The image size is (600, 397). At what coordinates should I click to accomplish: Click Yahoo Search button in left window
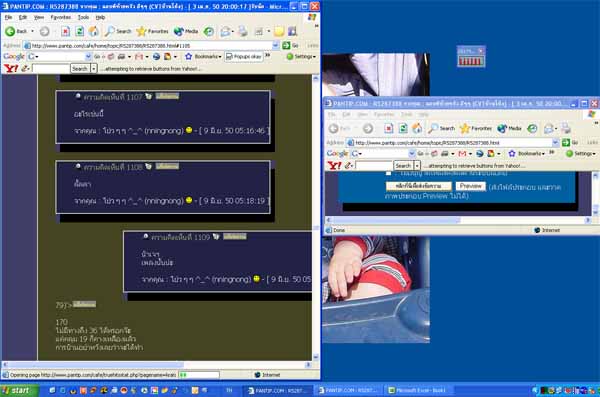(80, 69)
